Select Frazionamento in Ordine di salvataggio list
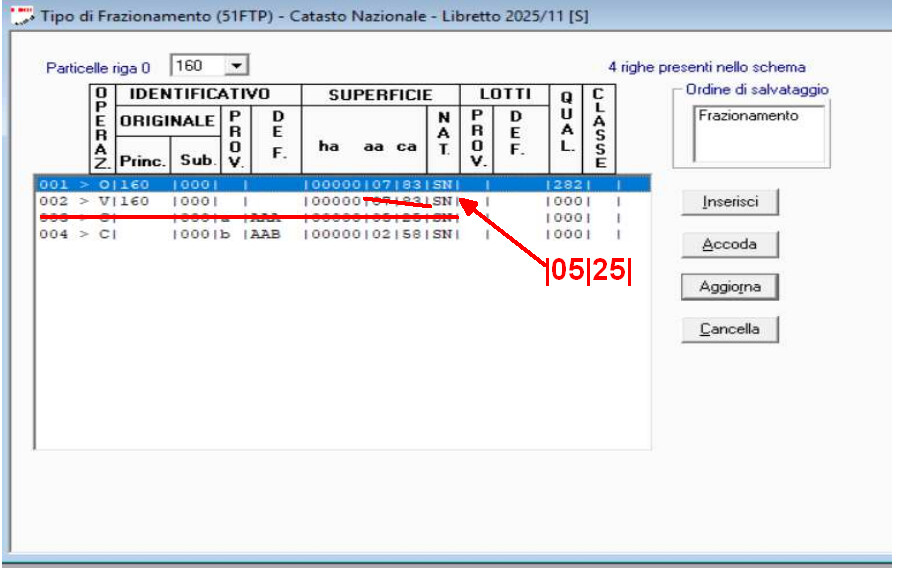This screenshot has height=568, width=897. 749,116
